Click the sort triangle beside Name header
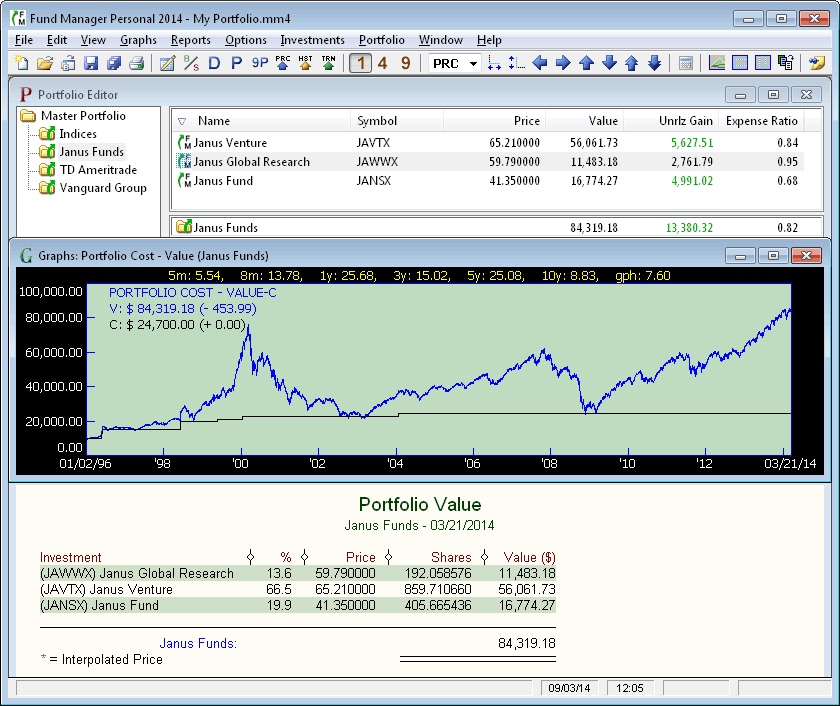 182,122
